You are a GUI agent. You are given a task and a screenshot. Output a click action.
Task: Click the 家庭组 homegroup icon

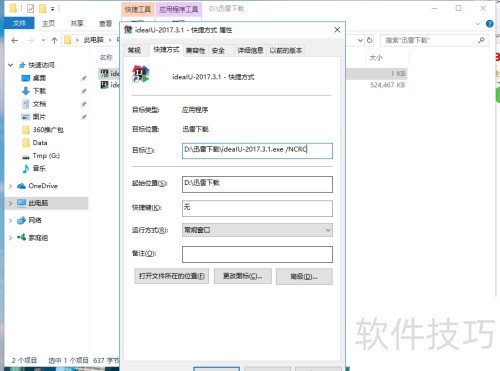tap(22, 237)
